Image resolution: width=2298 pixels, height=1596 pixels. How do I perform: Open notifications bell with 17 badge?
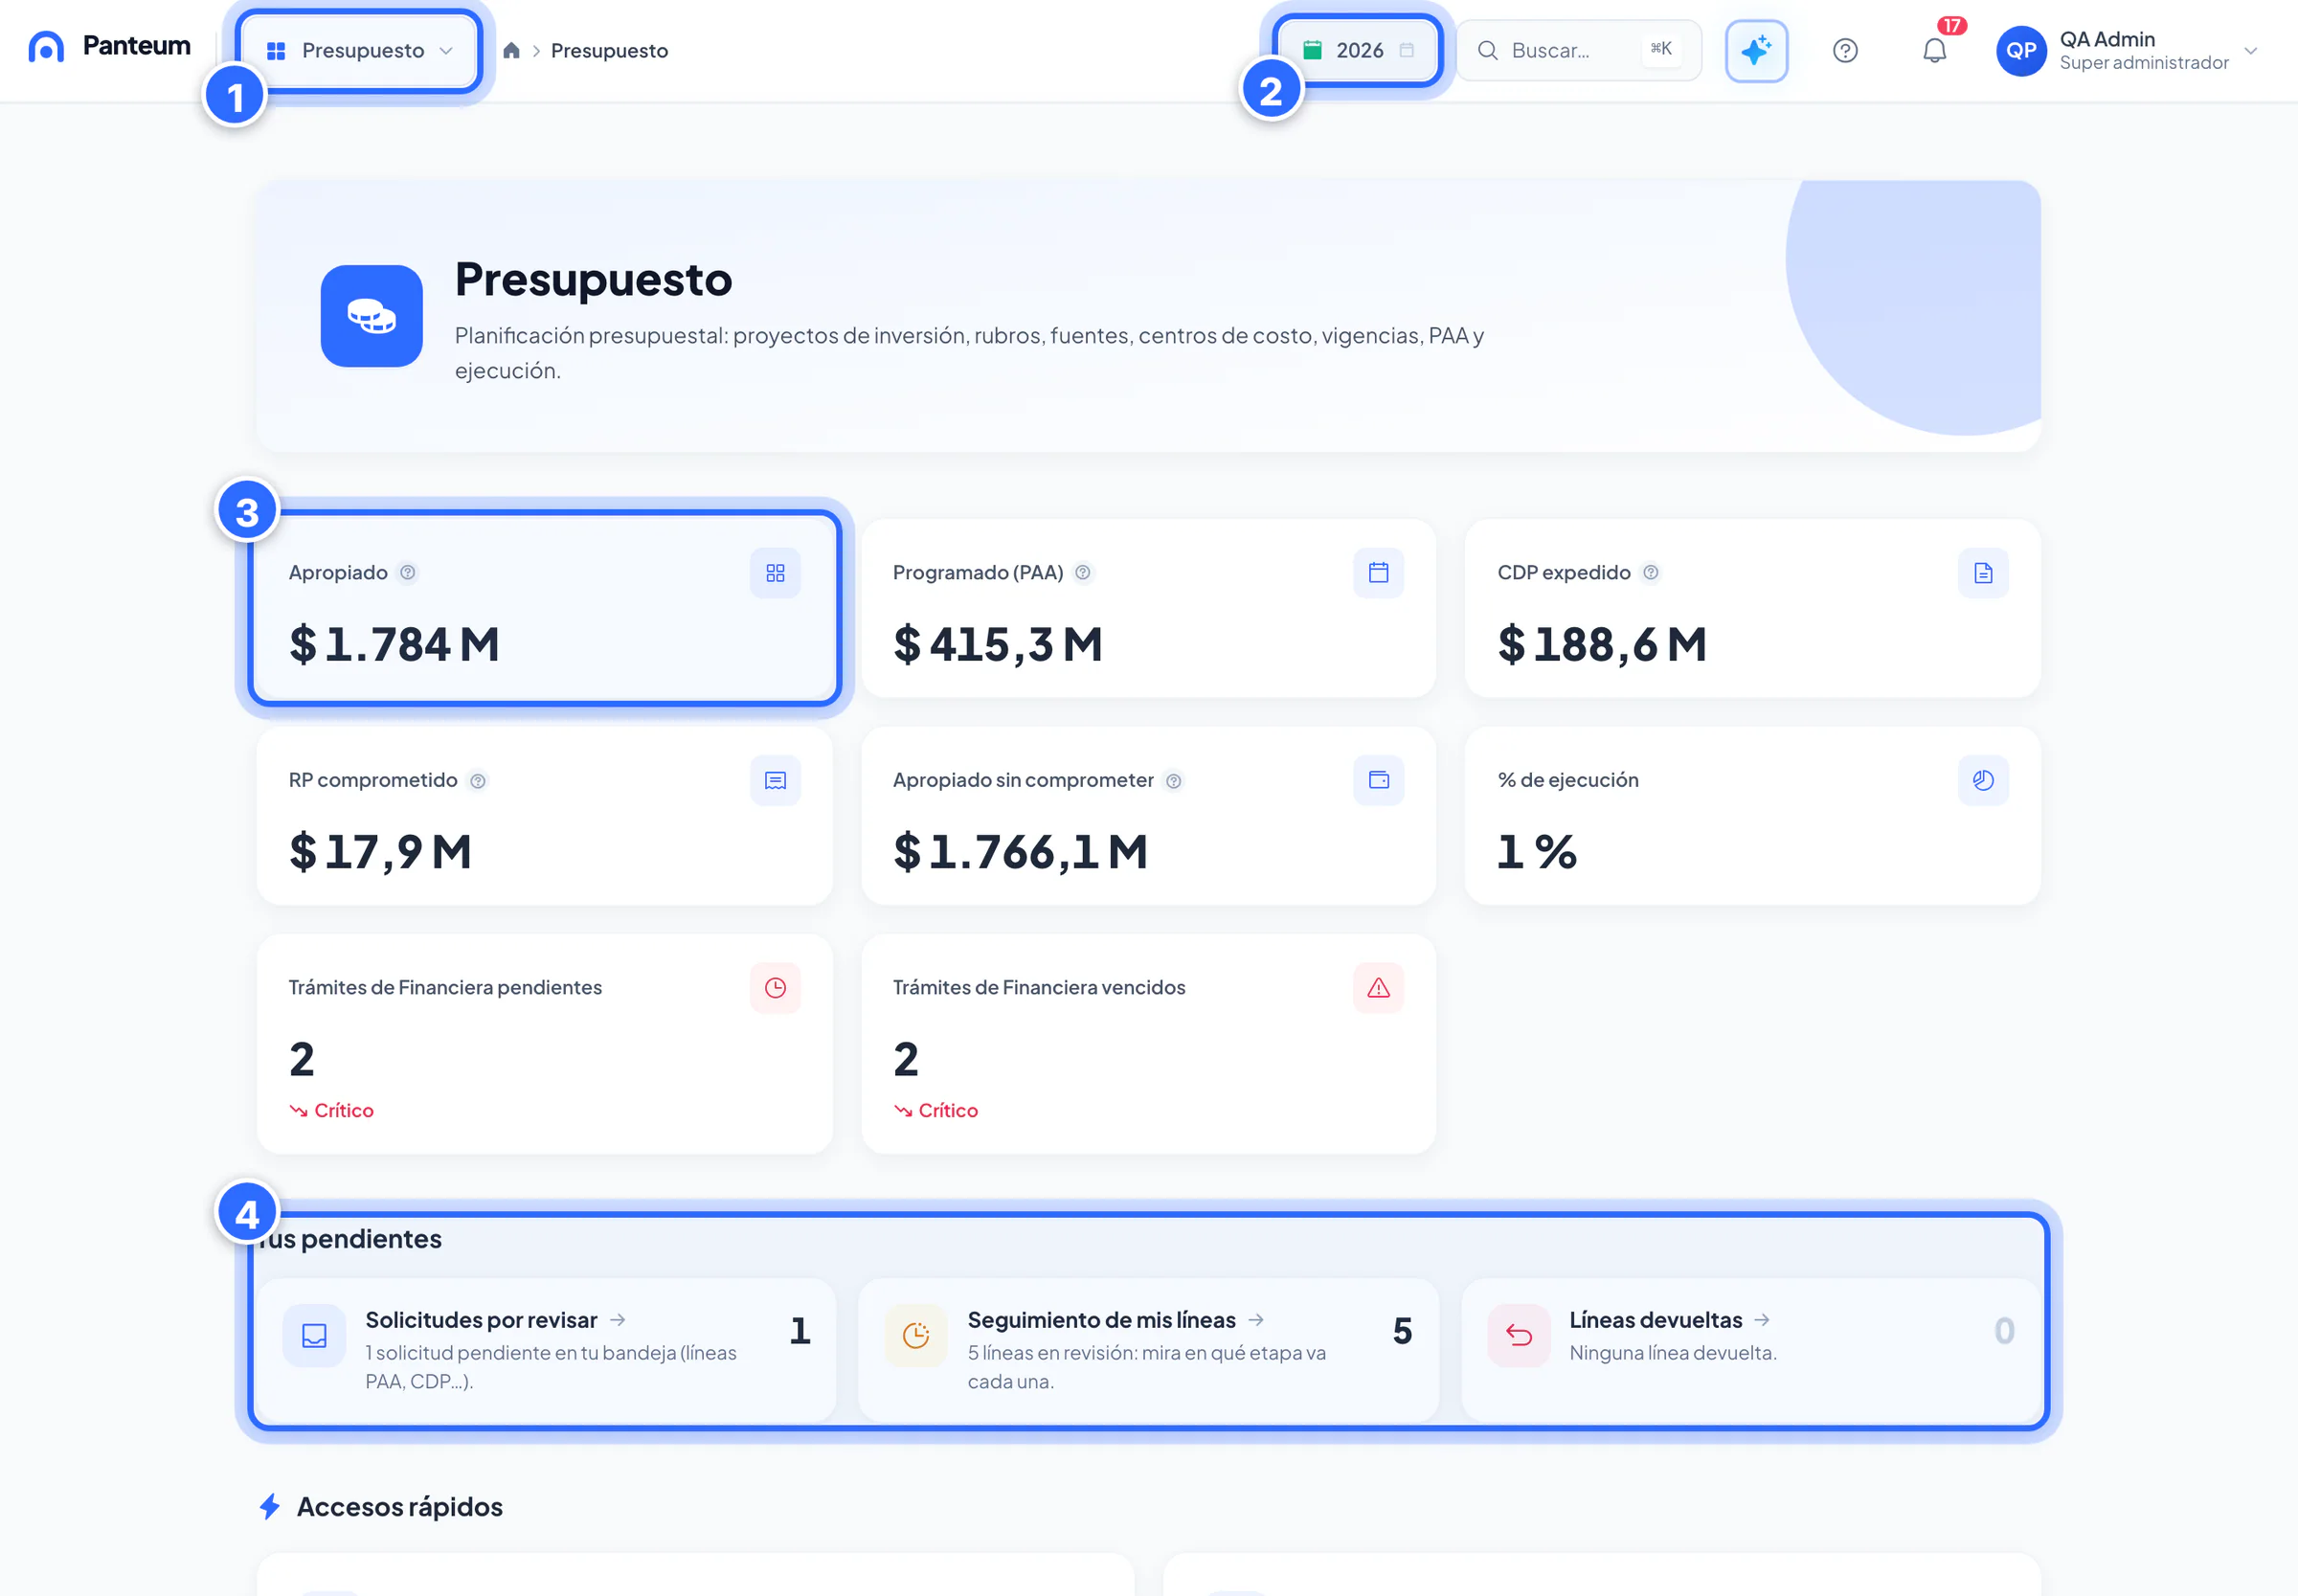coord(1935,51)
